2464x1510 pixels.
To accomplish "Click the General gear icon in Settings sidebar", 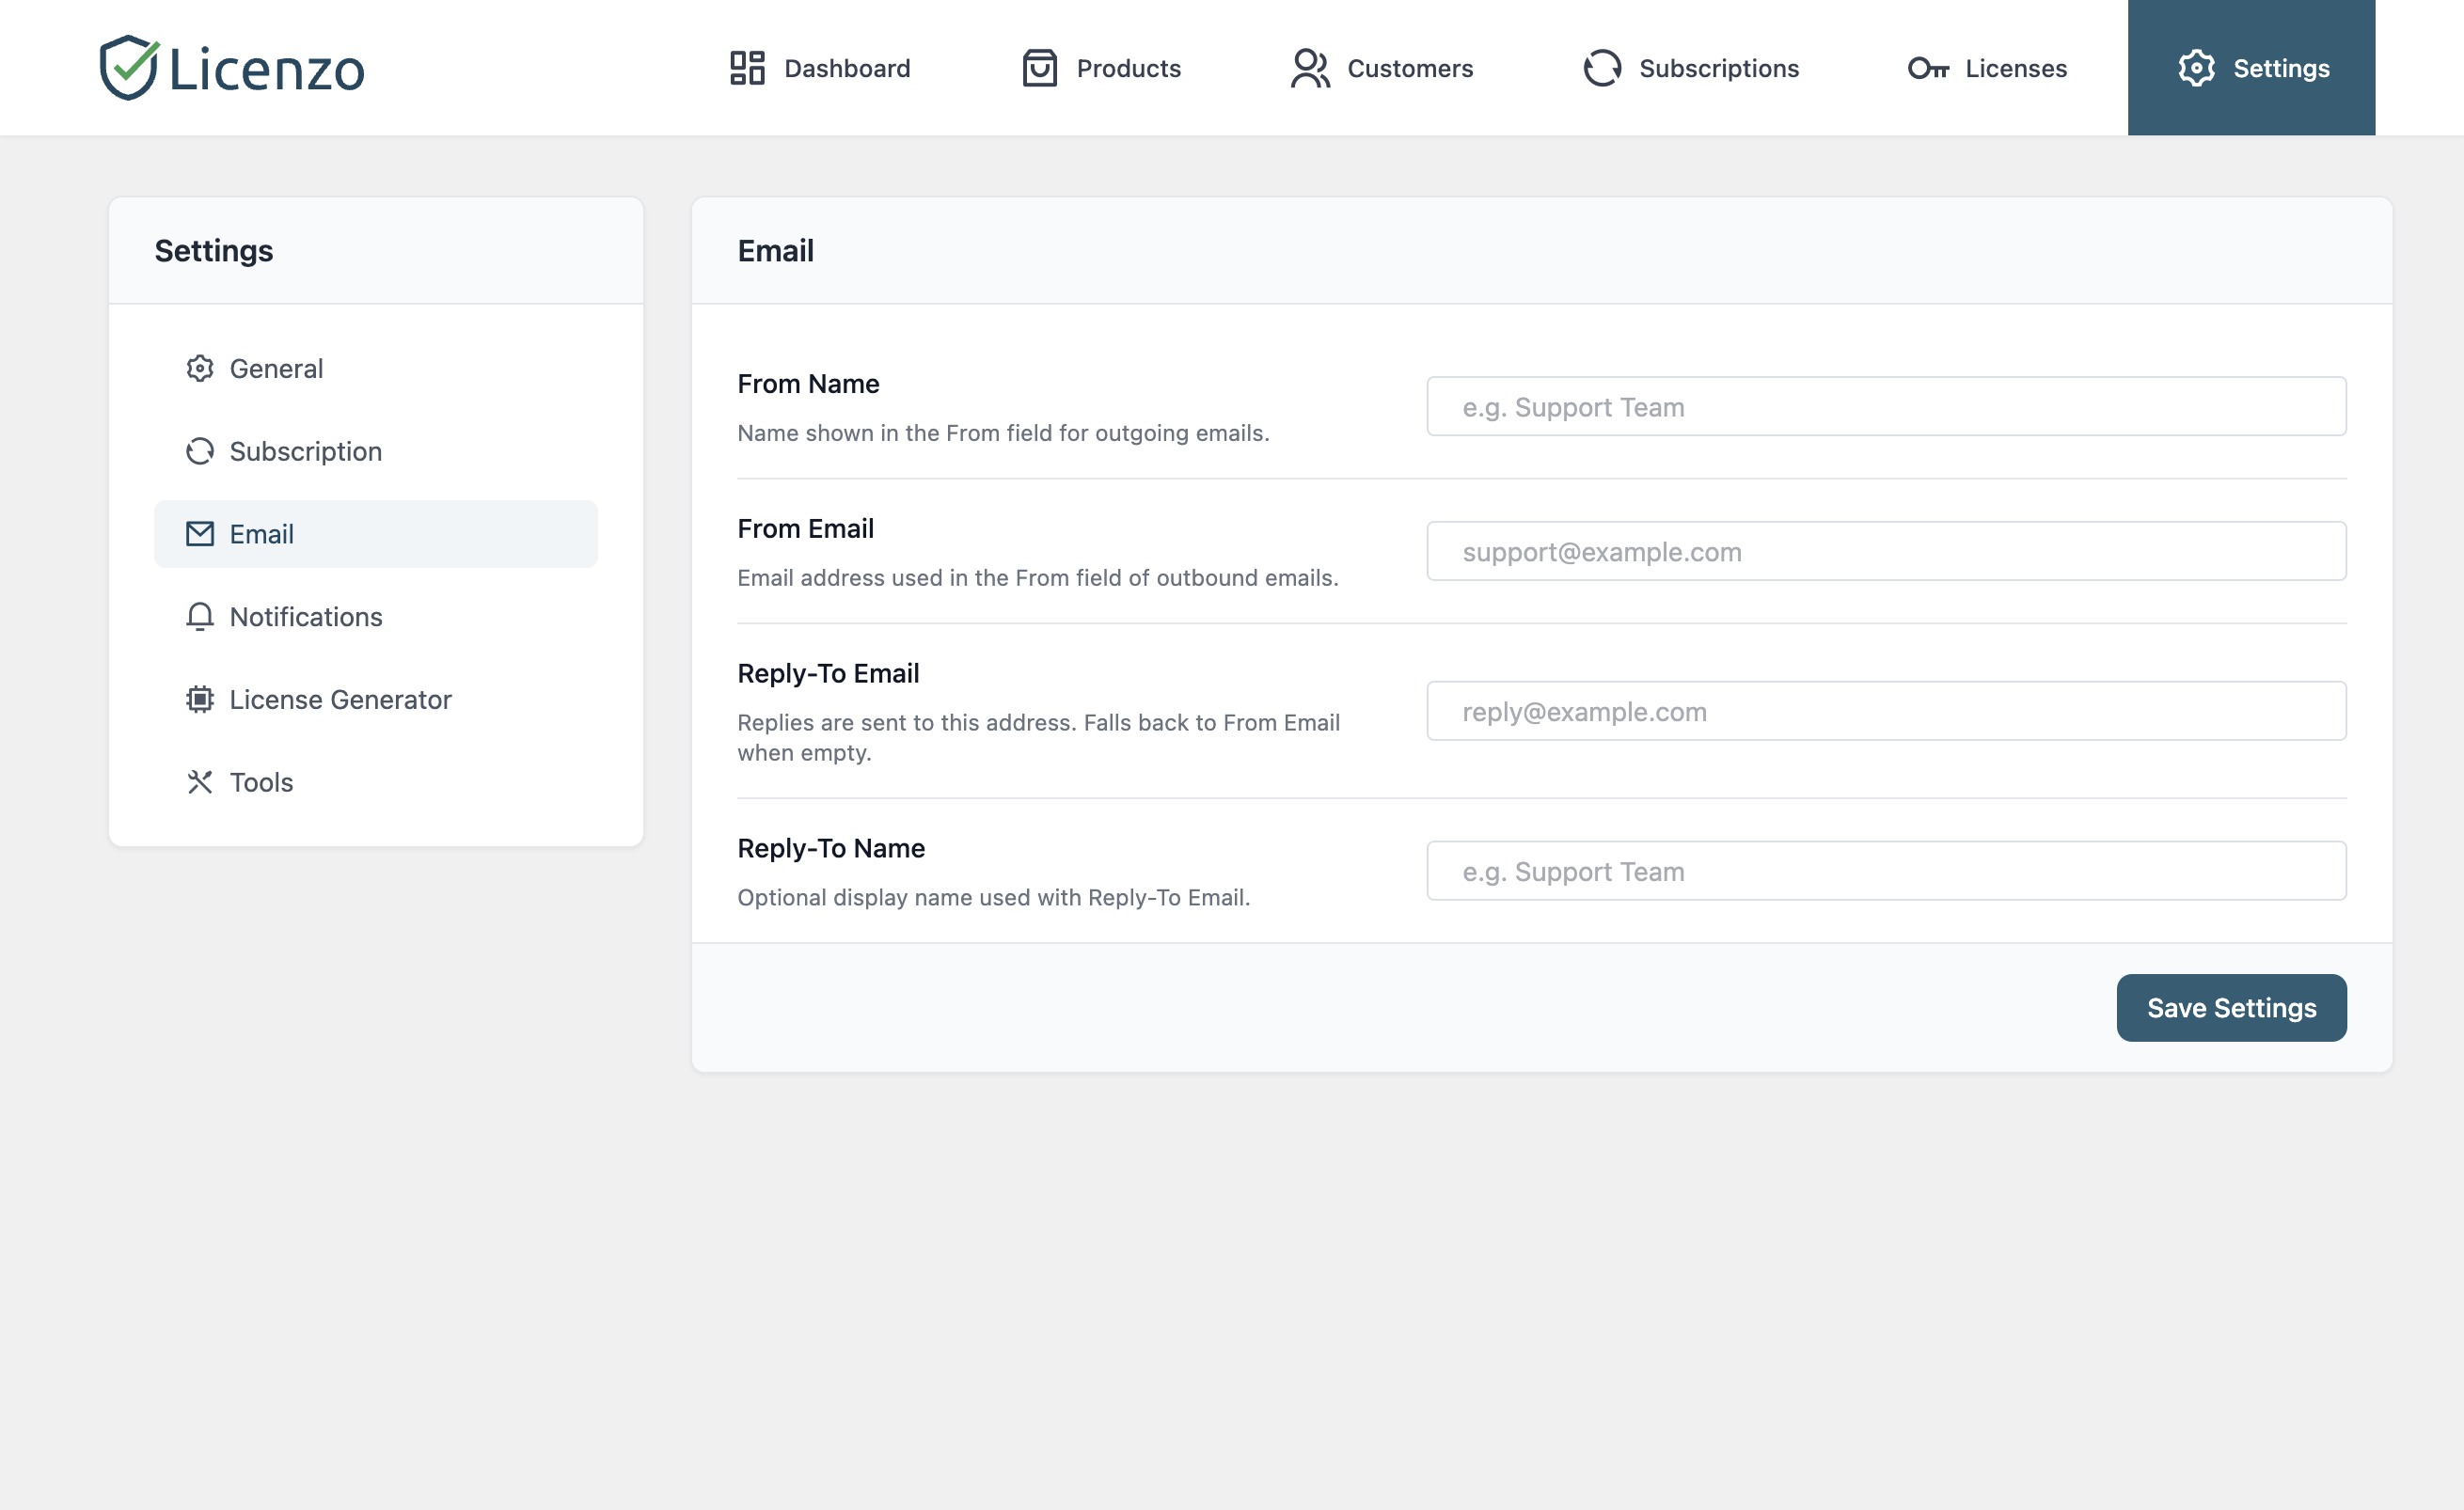I will coord(200,368).
